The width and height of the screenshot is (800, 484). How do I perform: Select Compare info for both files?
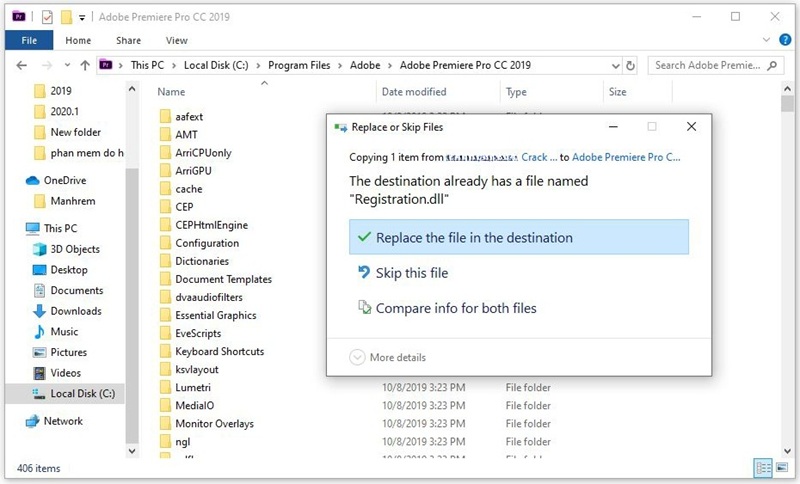[x=455, y=308]
